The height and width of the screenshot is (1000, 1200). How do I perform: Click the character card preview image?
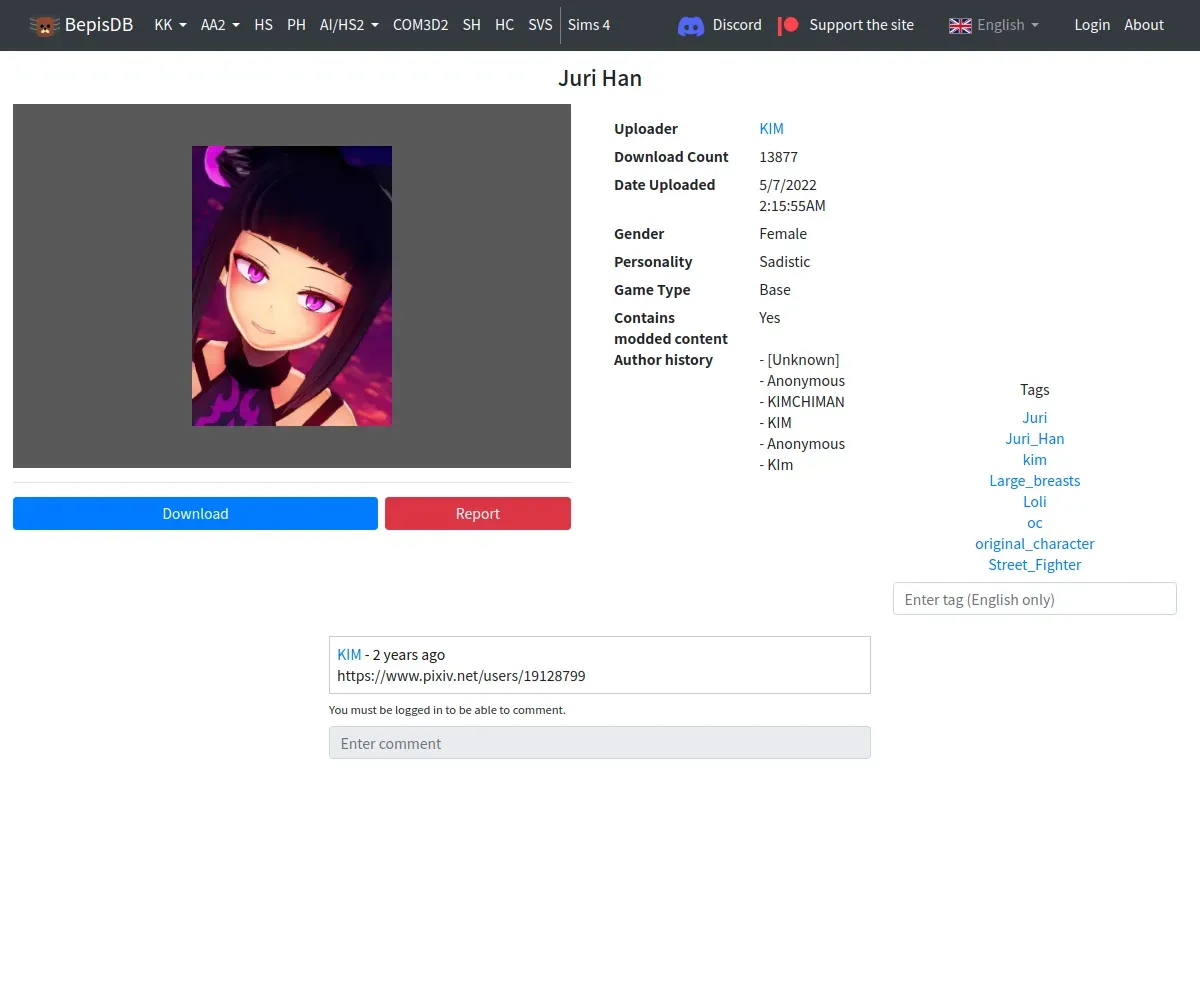[x=292, y=286]
